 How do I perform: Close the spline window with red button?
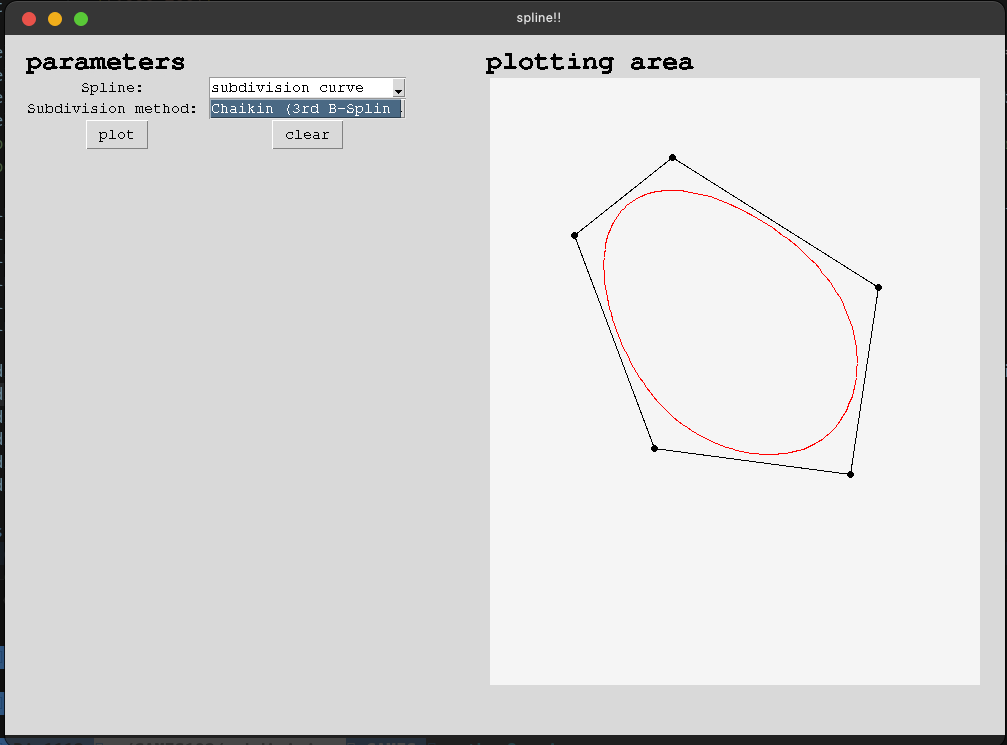[x=29, y=19]
